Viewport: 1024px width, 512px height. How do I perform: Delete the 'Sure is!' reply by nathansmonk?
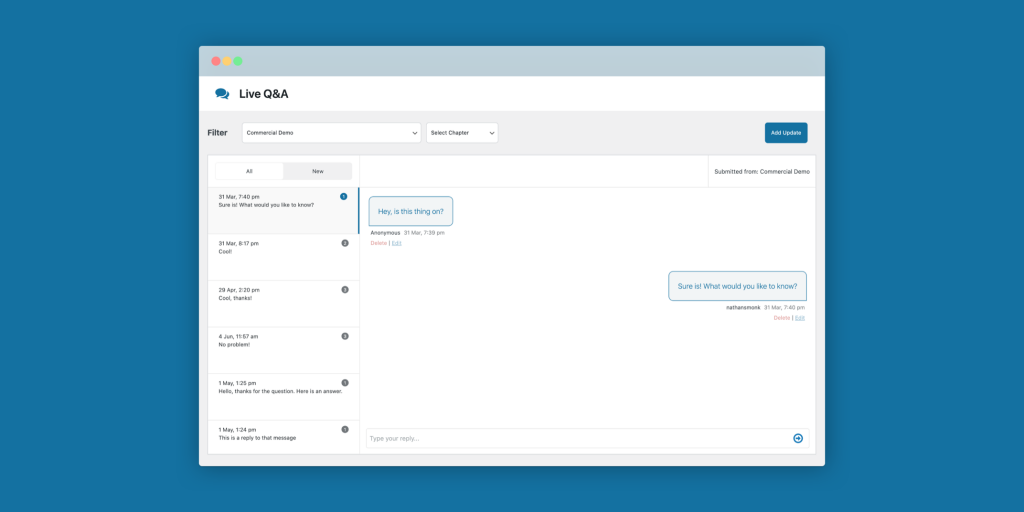782,318
